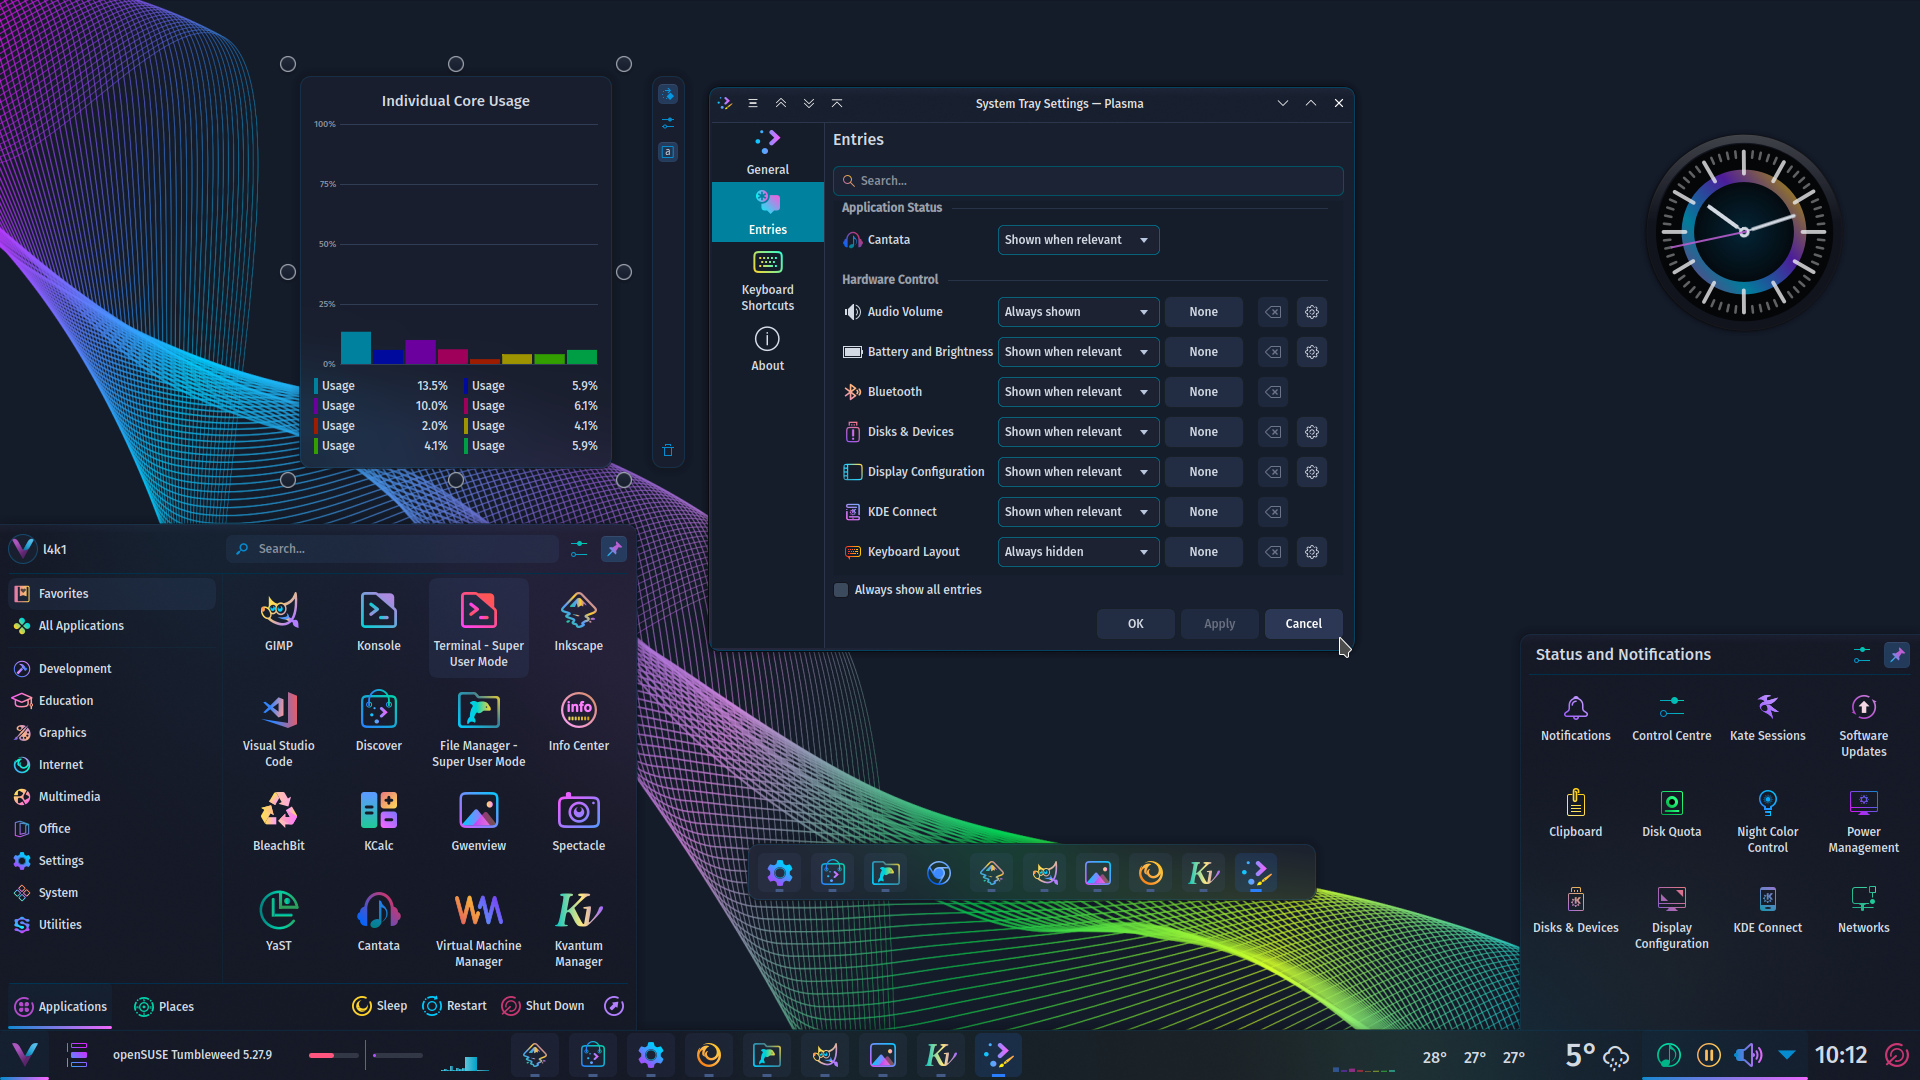The width and height of the screenshot is (1920, 1080).
Task: Click the analog clock widget
Action: [1744, 232]
